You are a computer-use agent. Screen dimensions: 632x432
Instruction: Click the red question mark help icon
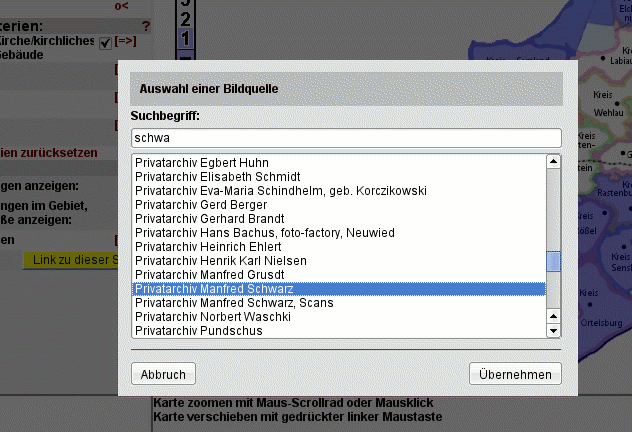coord(146,26)
